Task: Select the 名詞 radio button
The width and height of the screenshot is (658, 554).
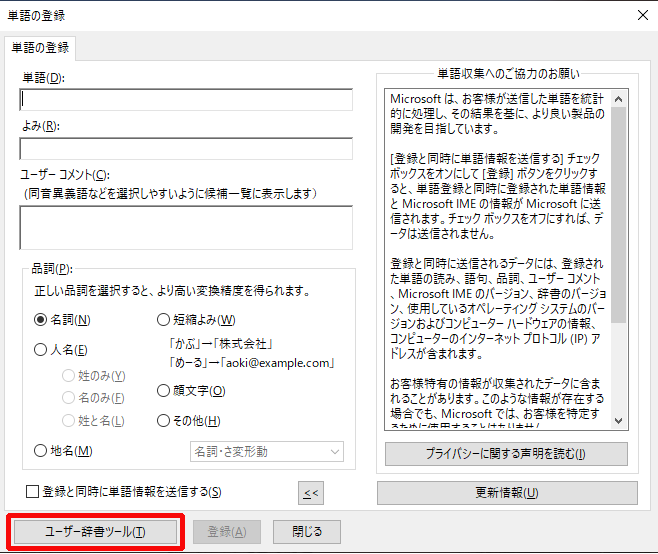Action: click(x=41, y=320)
